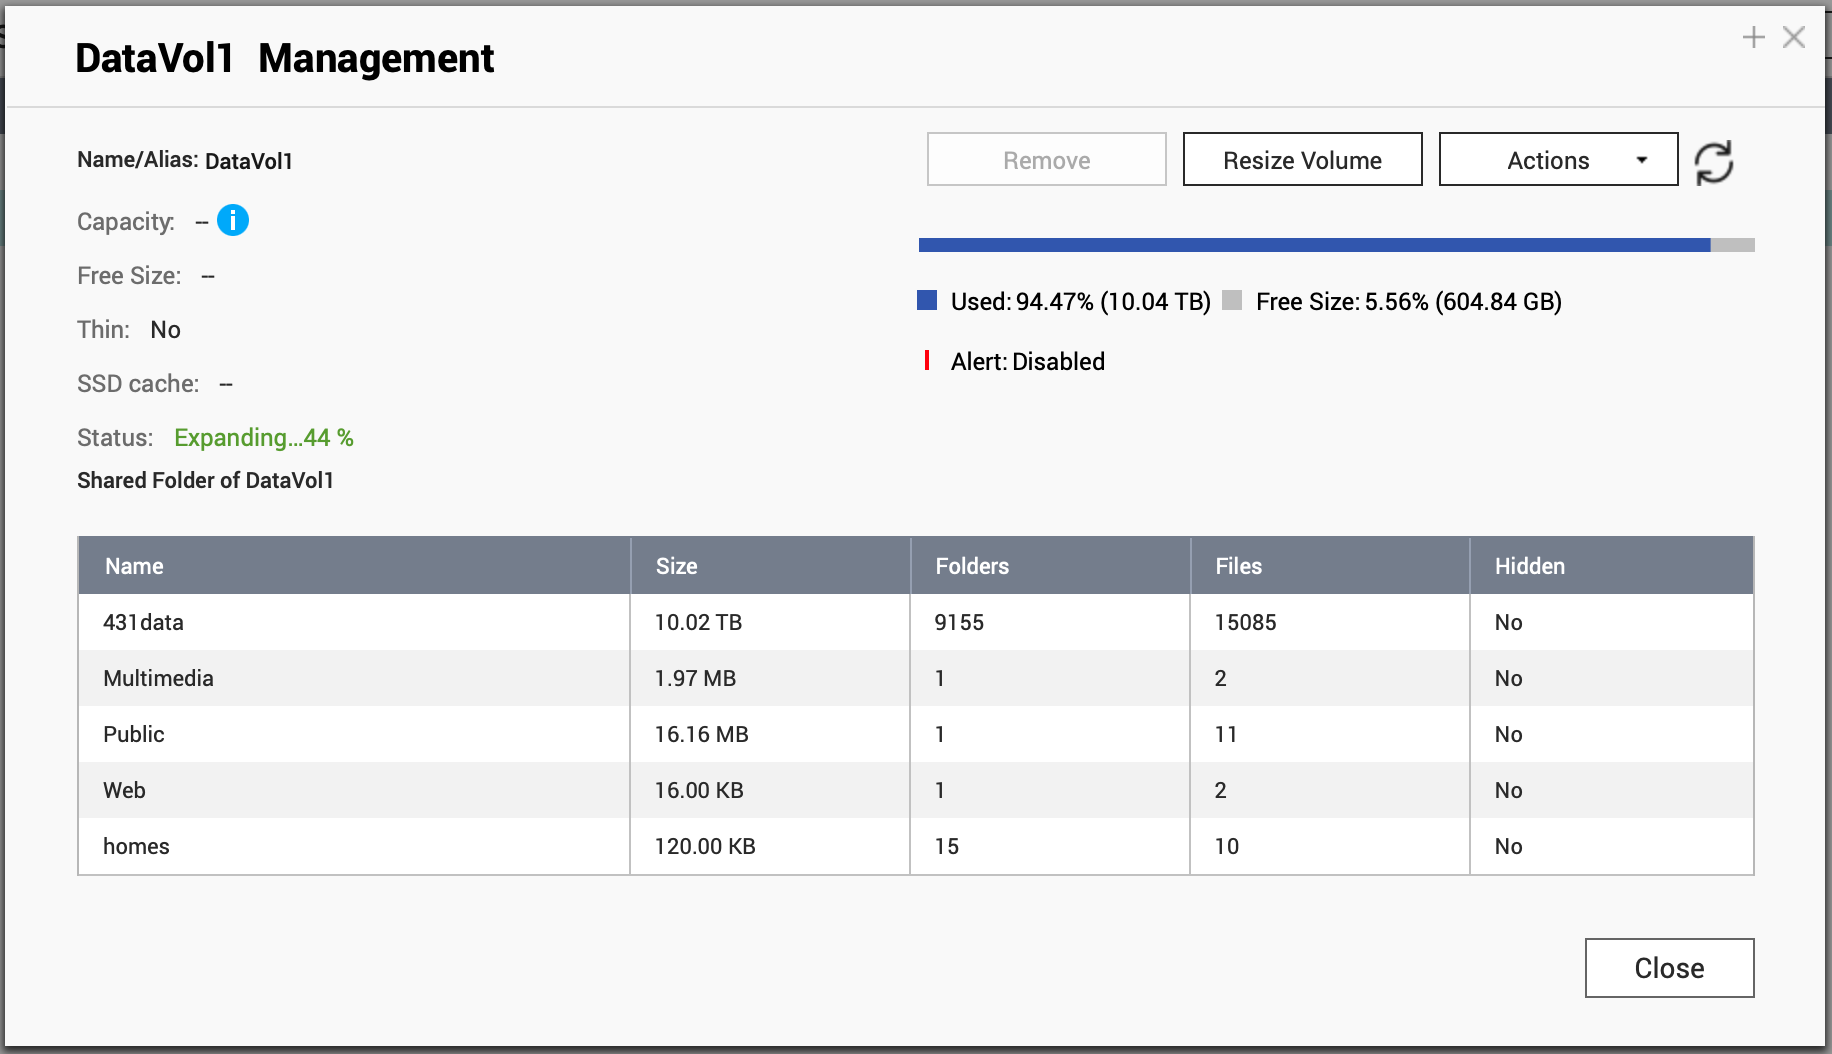Click the Close button
Viewport: 1832px width, 1054px height.
[1669, 968]
